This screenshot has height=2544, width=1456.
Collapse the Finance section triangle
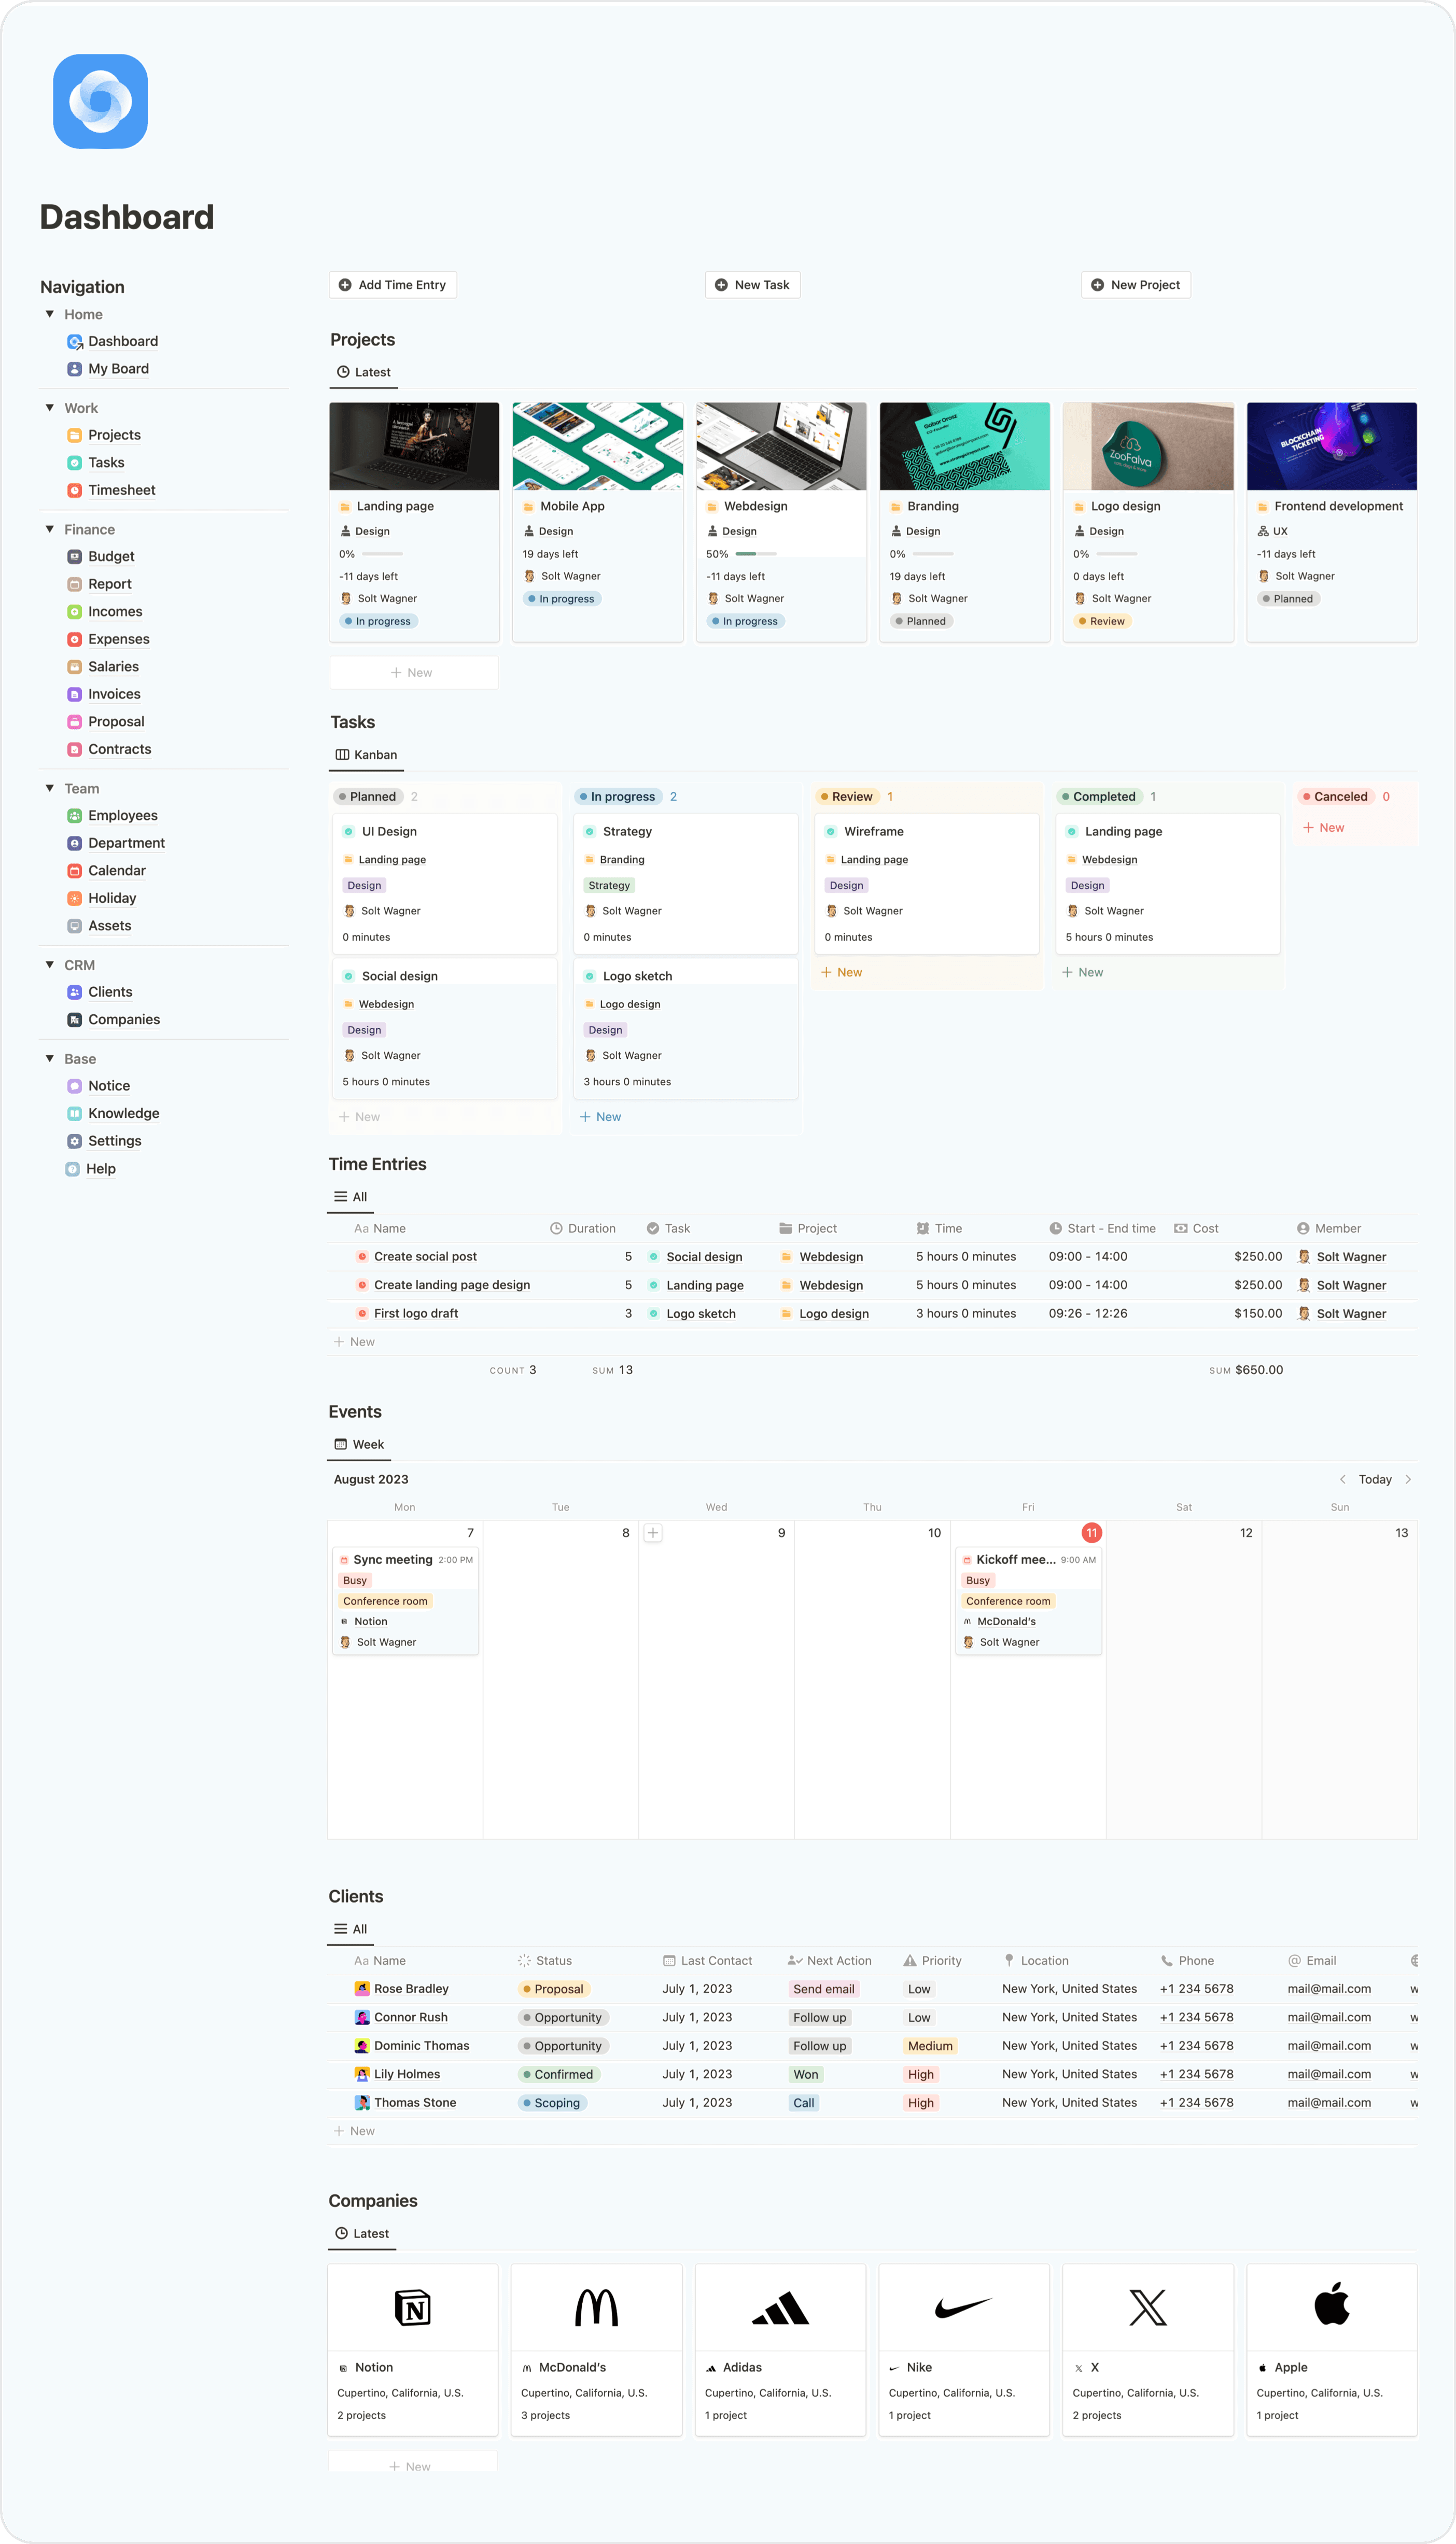(50, 529)
